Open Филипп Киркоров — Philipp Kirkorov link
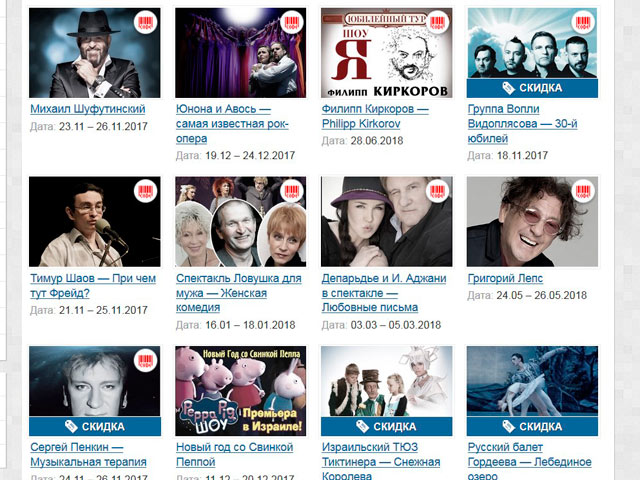The height and width of the screenshot is (480, 640). coord(375,116)
